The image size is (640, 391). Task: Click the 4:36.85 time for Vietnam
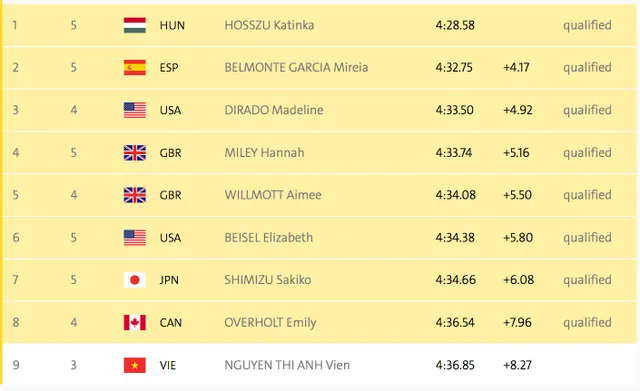coord(455,365)
